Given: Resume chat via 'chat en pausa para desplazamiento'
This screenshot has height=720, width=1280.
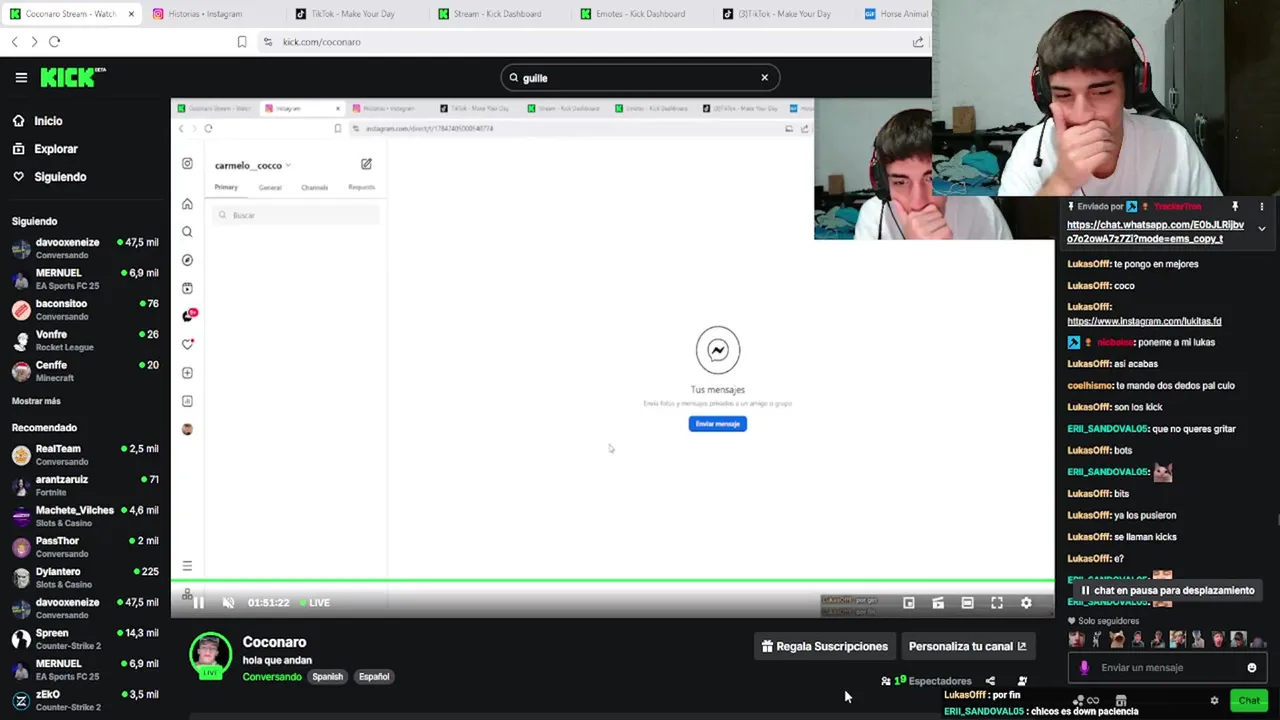Looking at the screenshot, I should click(1166, 591).
